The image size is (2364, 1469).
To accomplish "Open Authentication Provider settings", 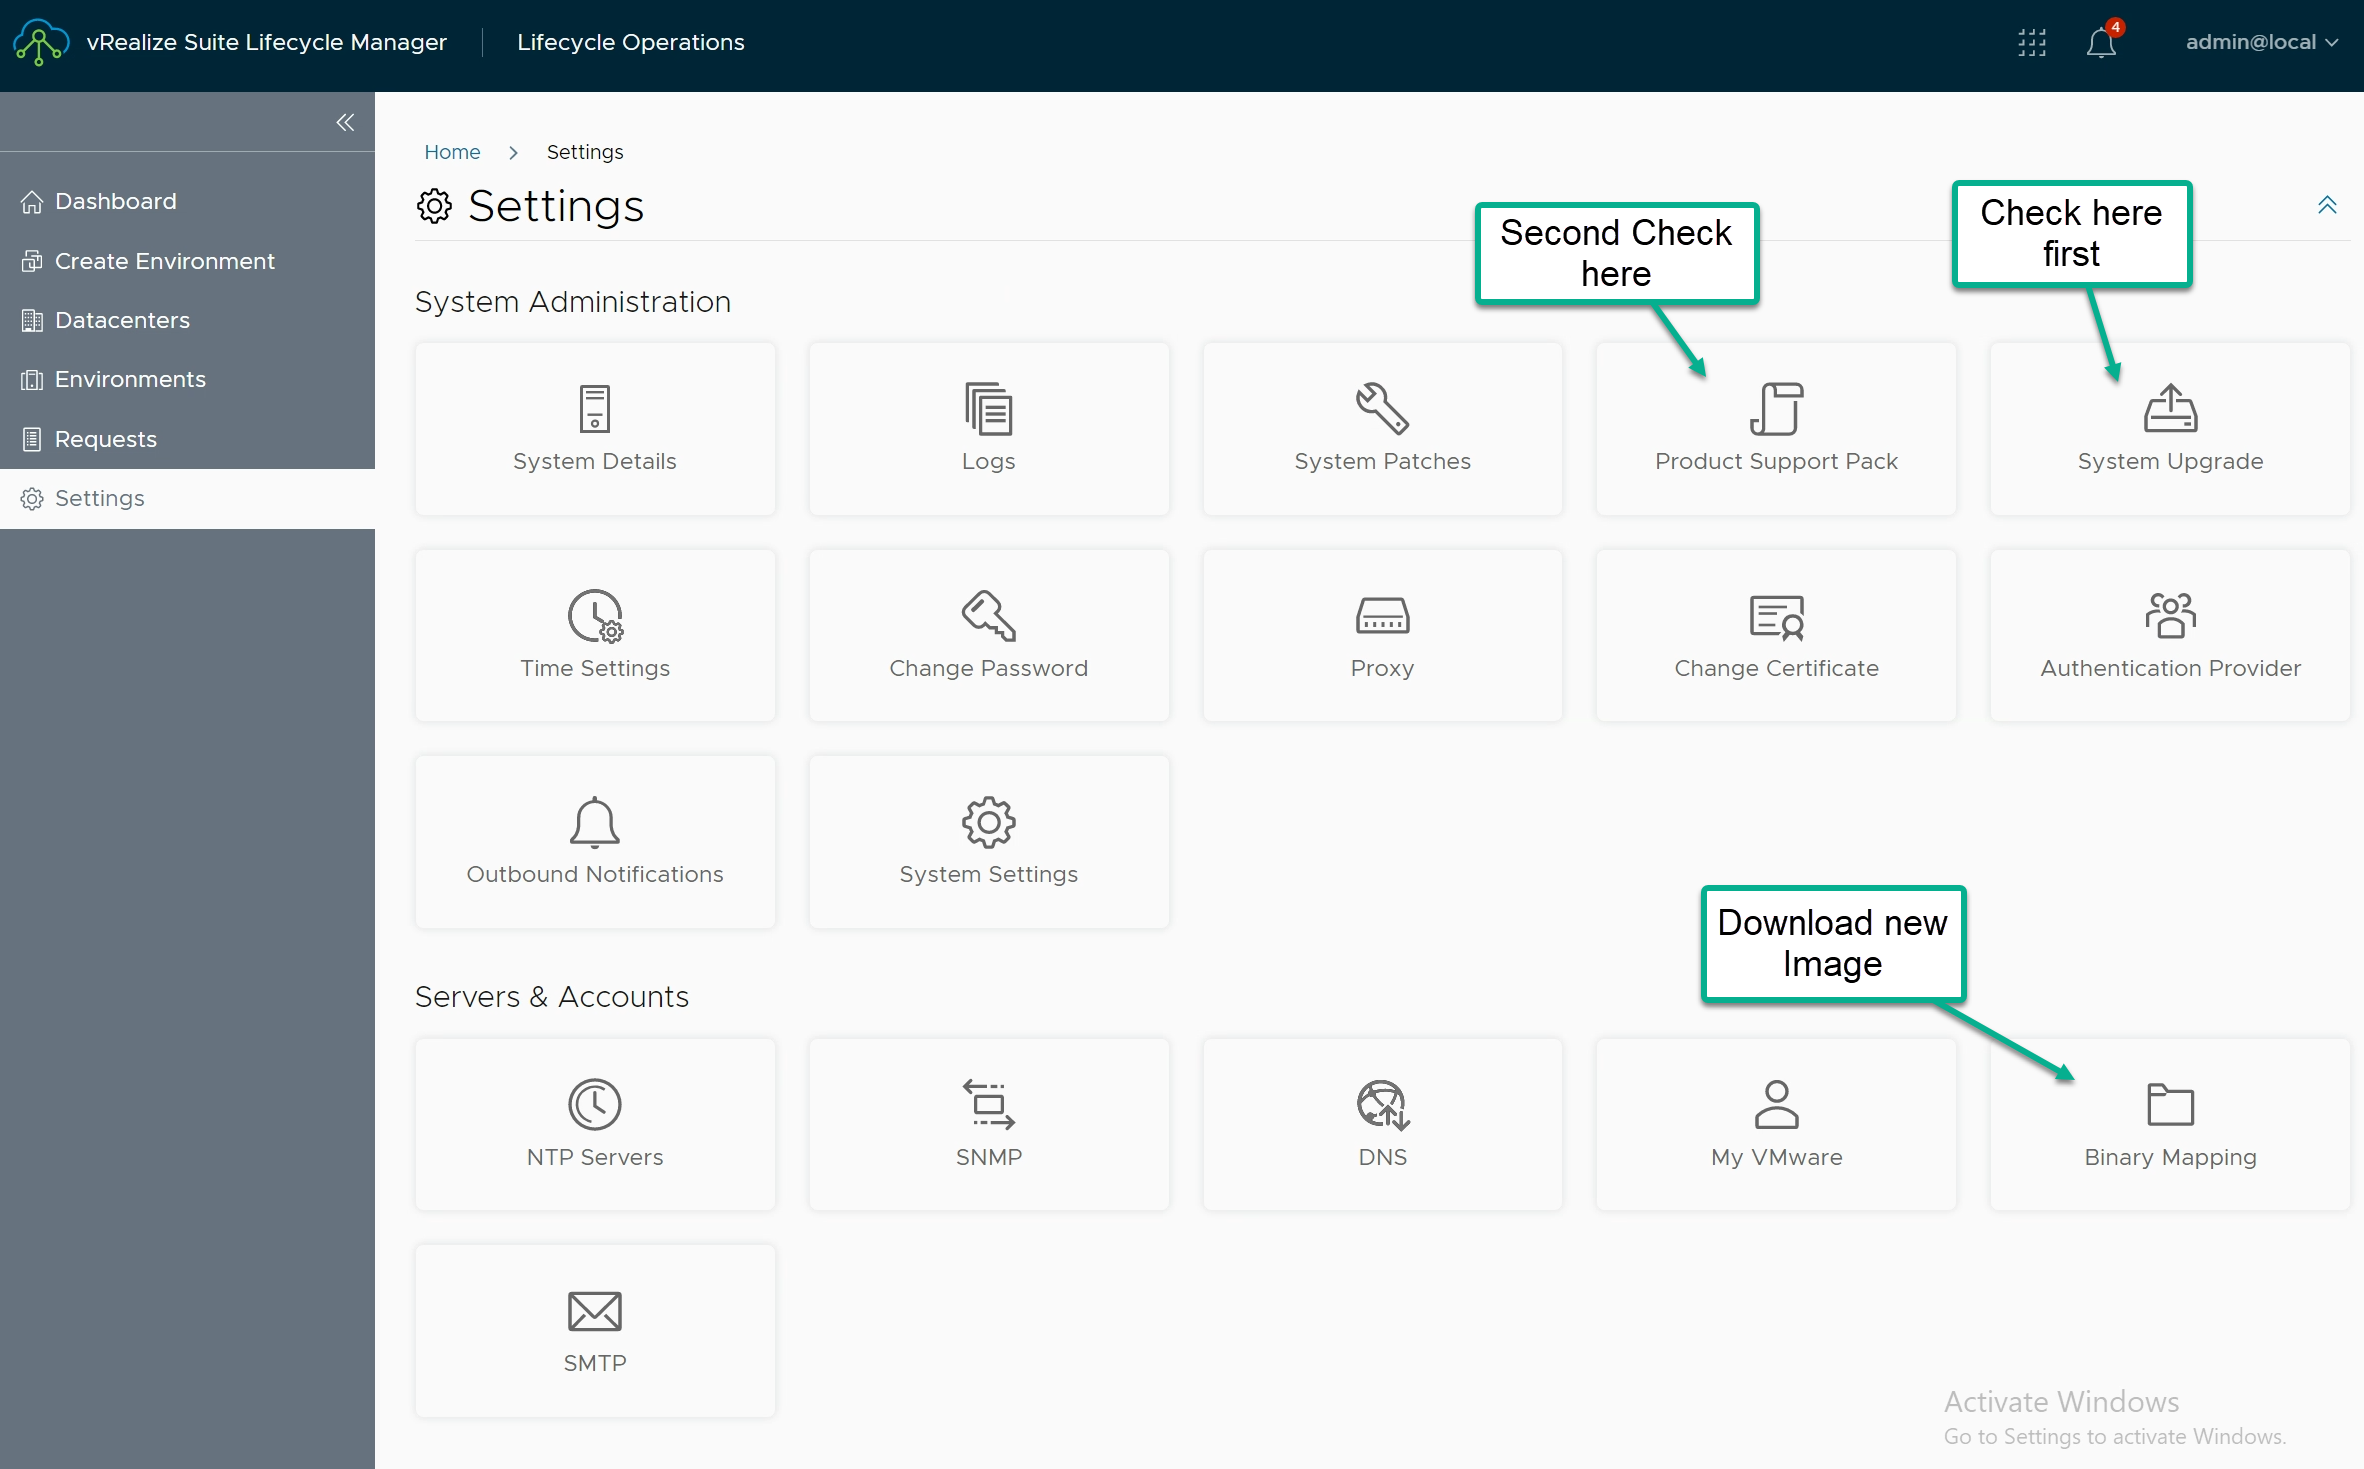I will (2169, 636).
